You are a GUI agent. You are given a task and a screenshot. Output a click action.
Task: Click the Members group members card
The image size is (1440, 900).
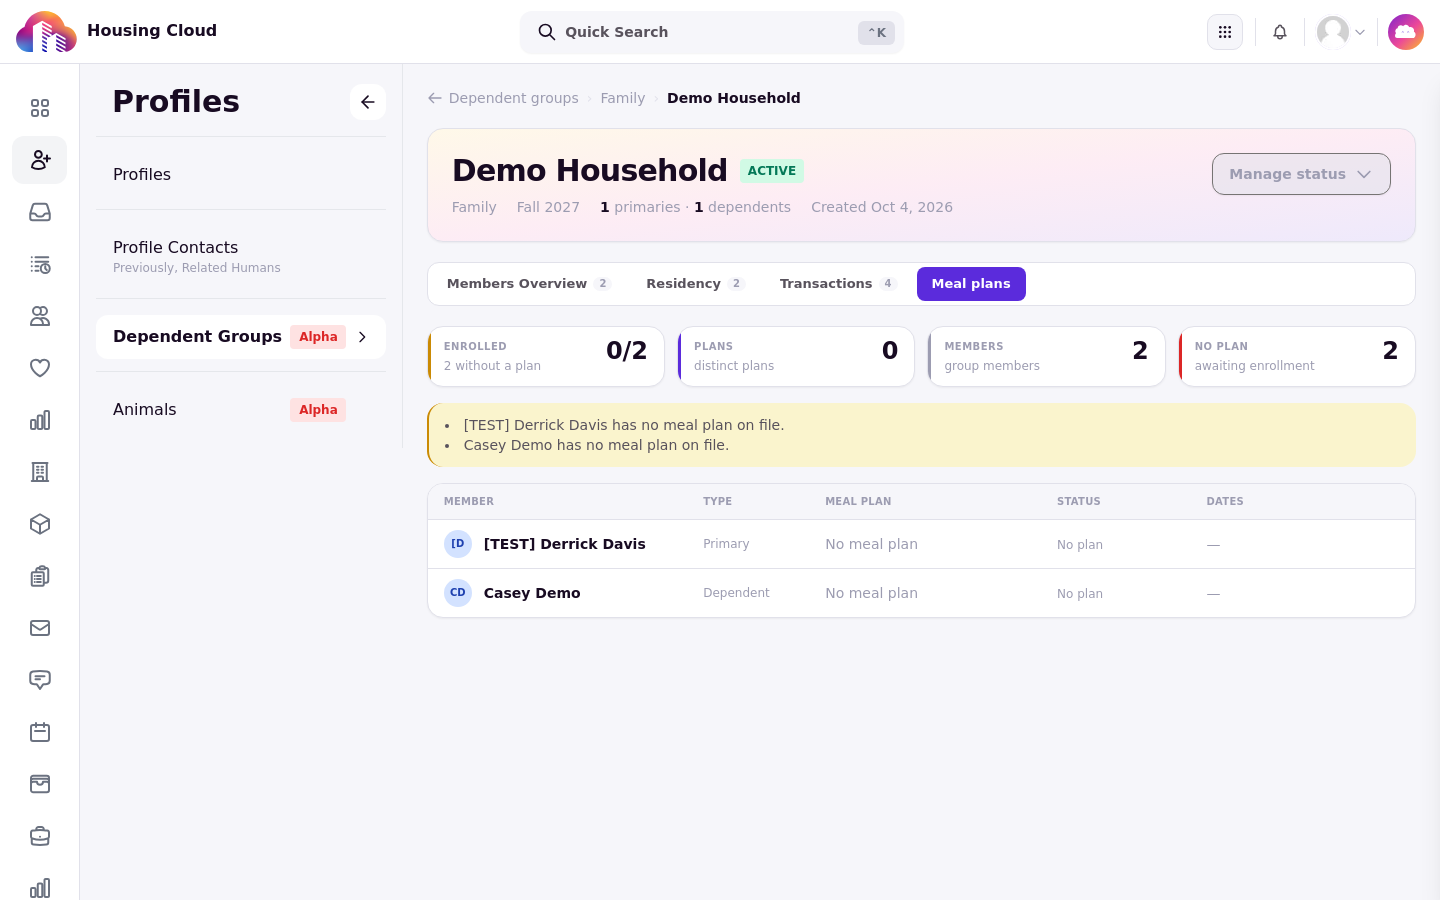(1046, 356)
